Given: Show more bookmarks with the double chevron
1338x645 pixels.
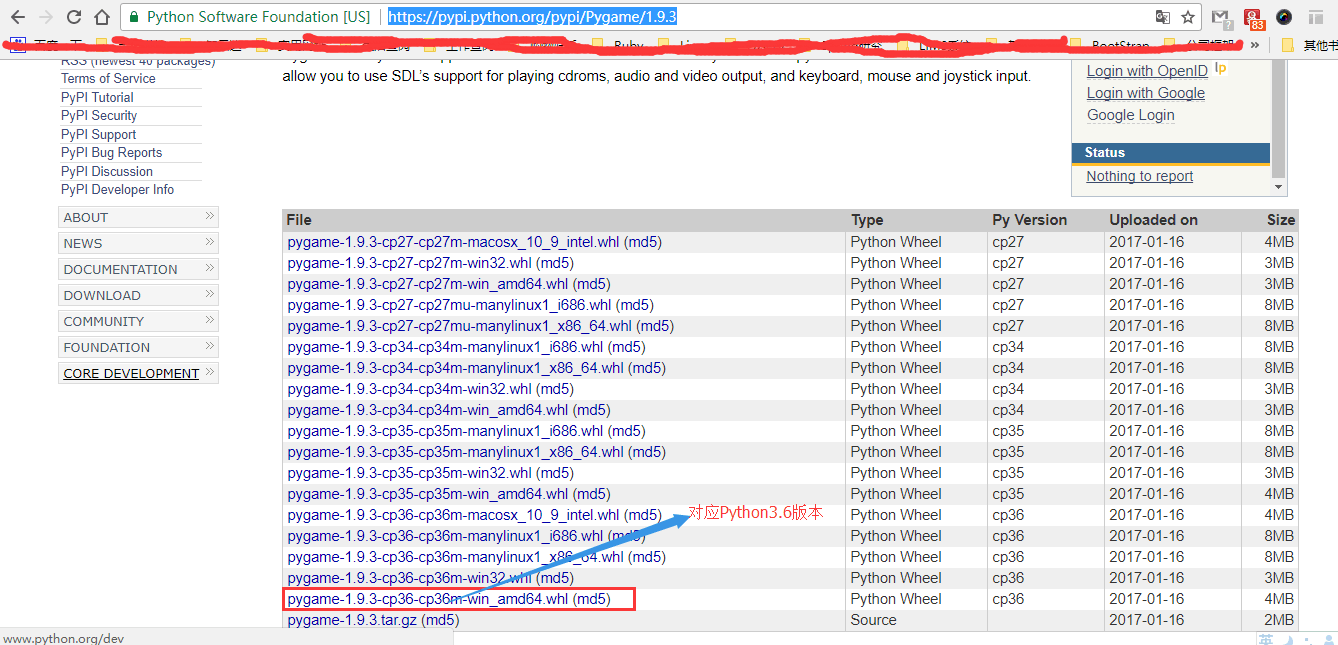Looking at the screenshot, I should (1254, 45).
